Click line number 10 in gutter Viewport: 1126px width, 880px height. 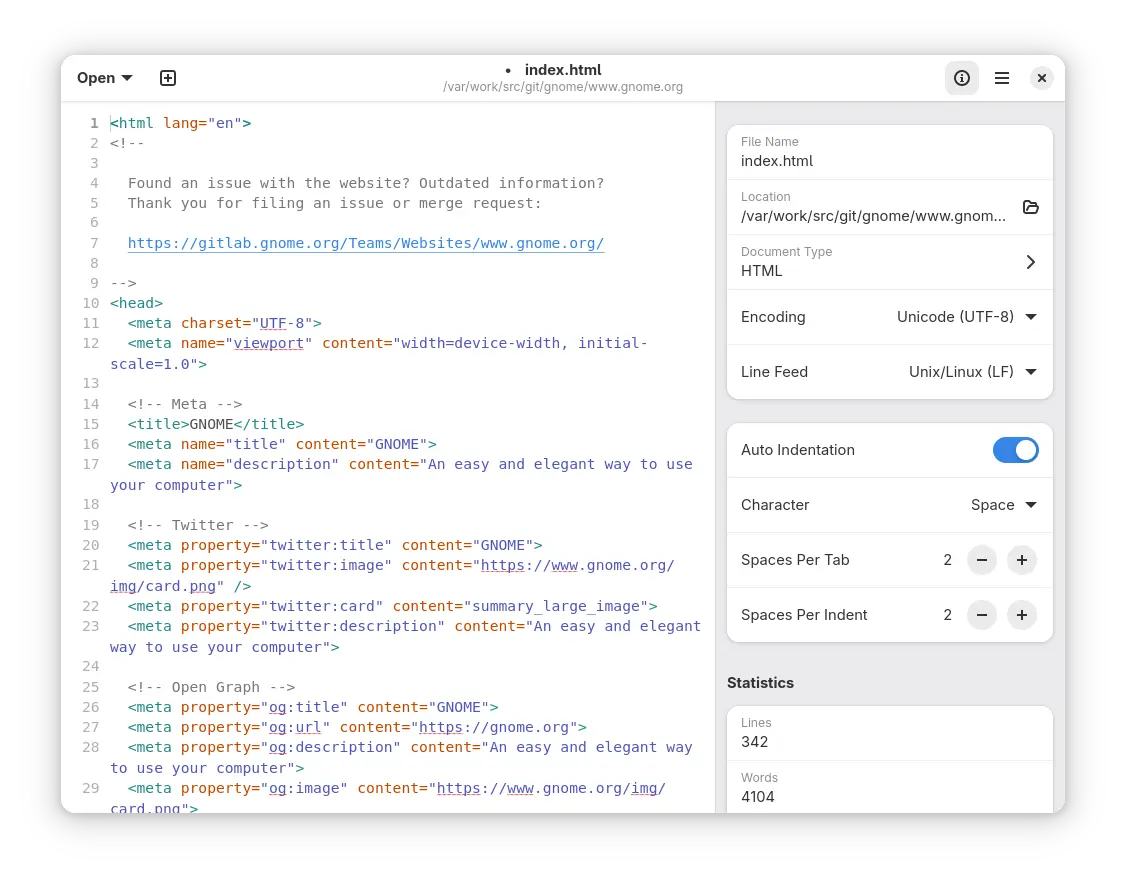pyautogui.click(x=91, y=303)
